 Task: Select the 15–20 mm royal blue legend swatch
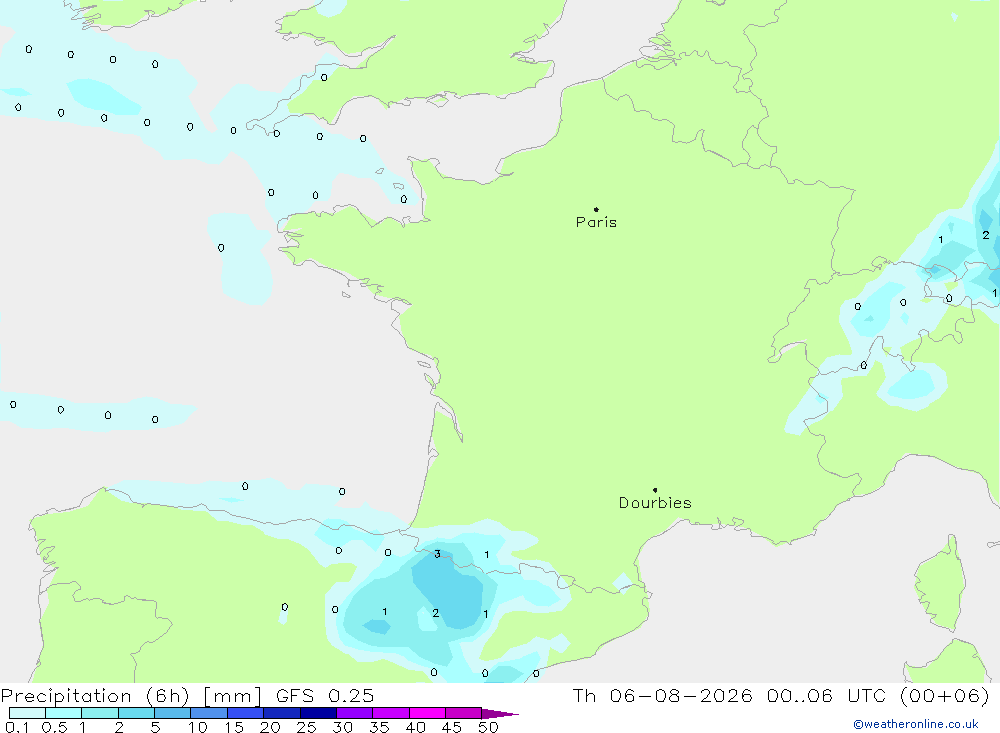pyautogui.click(x=245, y=713)
